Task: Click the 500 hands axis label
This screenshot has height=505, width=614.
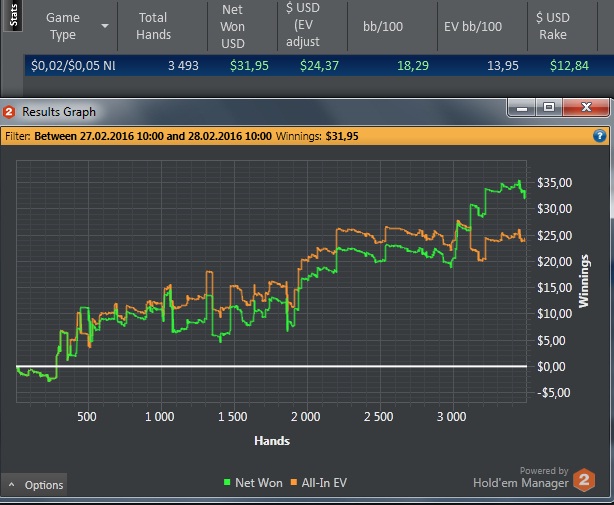Action: (87, 417)
